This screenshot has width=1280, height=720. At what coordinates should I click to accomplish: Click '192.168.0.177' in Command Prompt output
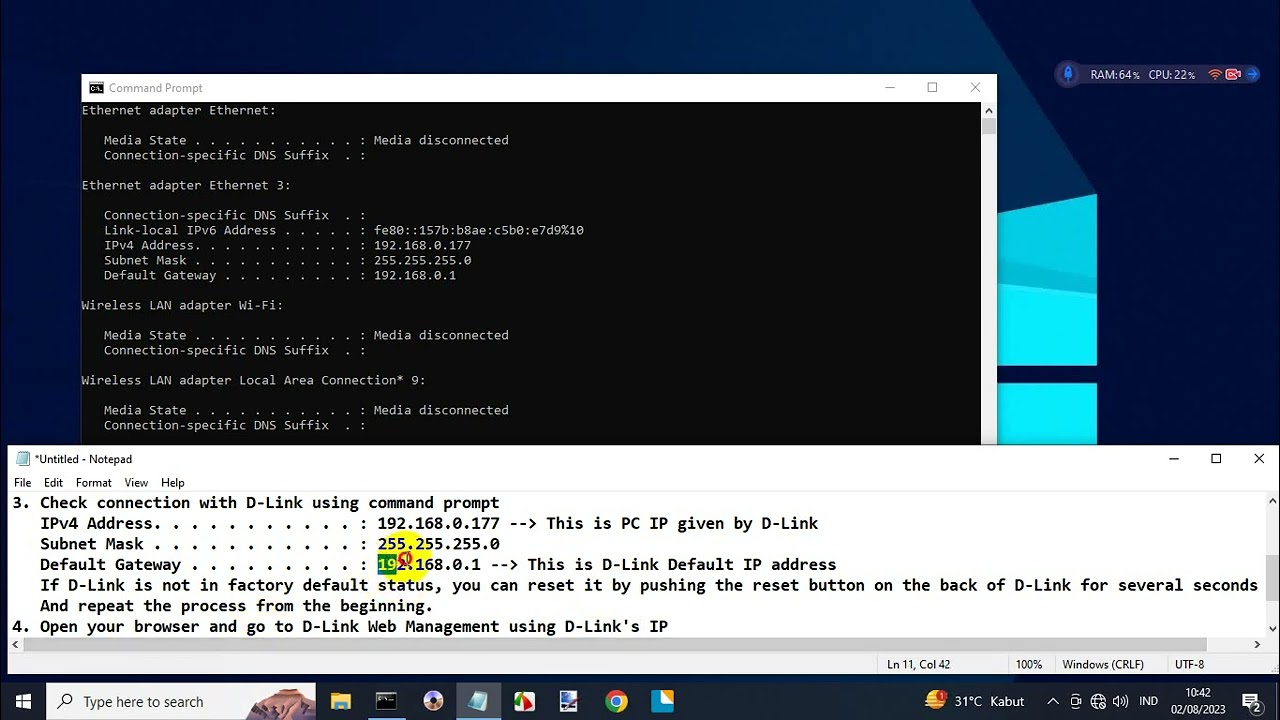point(422,245)
